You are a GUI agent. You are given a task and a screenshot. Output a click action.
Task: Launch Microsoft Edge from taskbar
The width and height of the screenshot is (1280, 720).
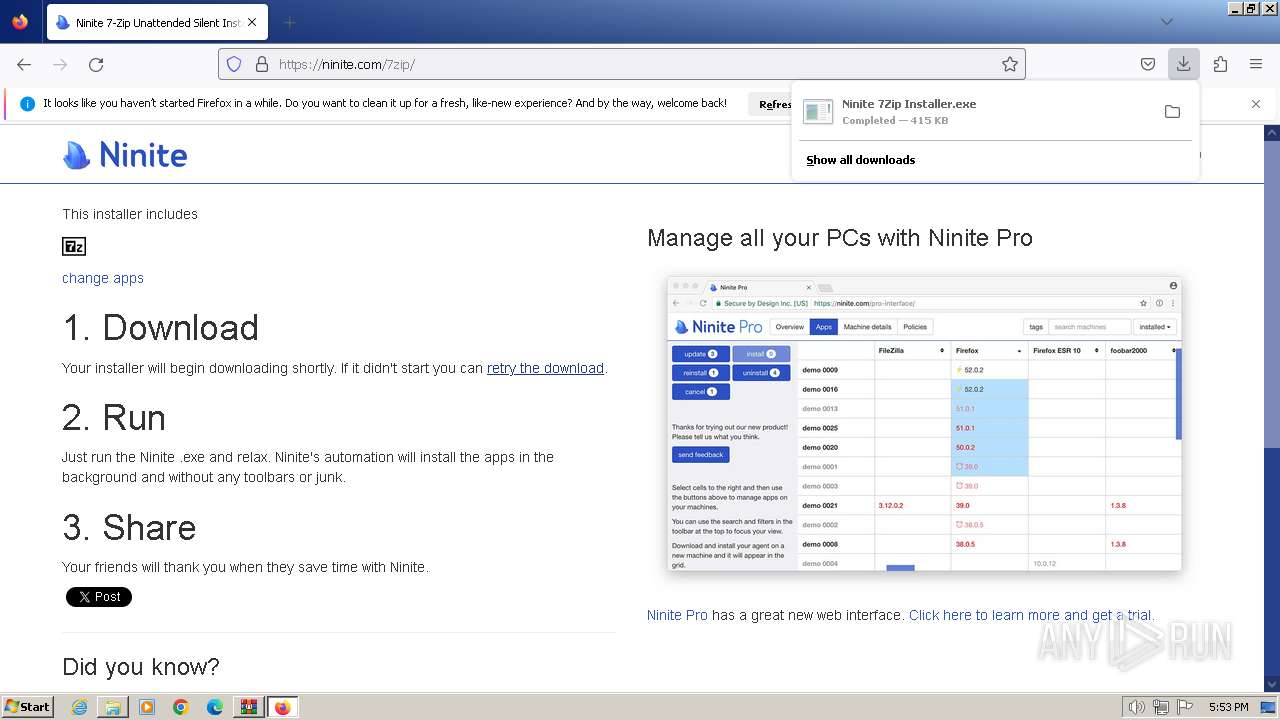pos(215,707)
